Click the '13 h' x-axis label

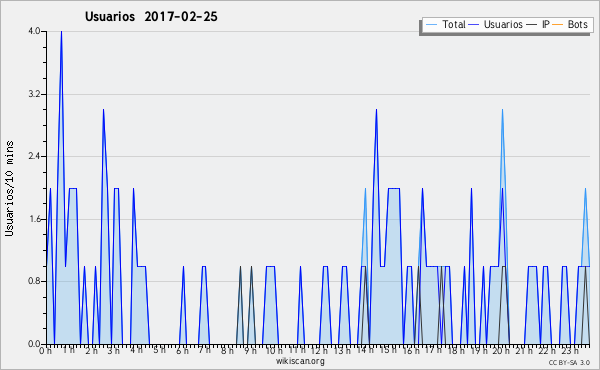(342, 351)
